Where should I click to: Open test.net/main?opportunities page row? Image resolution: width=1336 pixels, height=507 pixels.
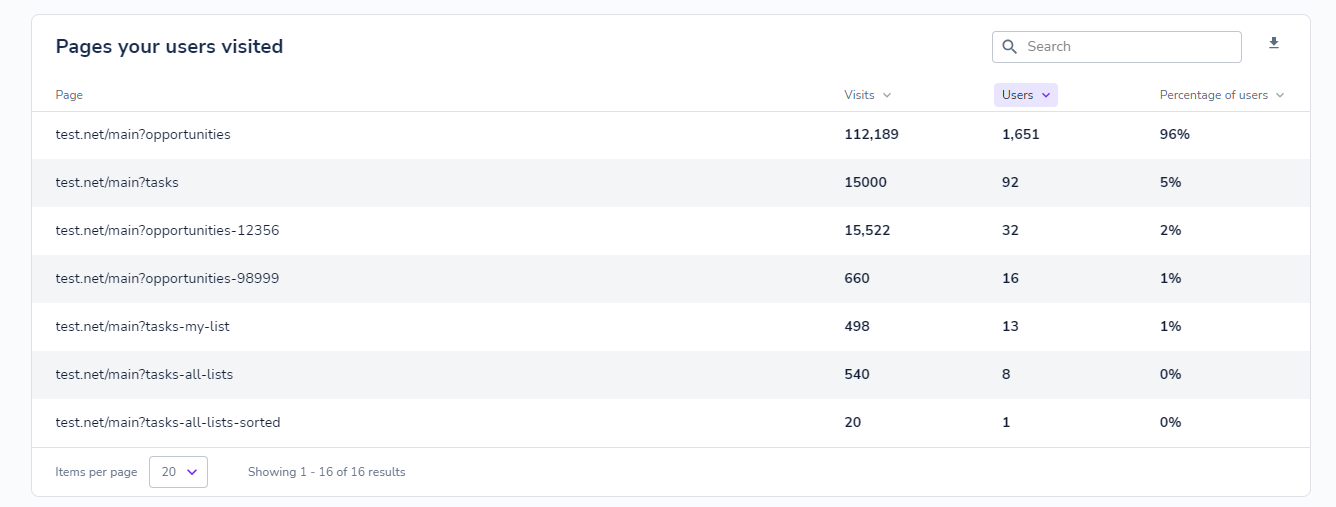(143, 134)
